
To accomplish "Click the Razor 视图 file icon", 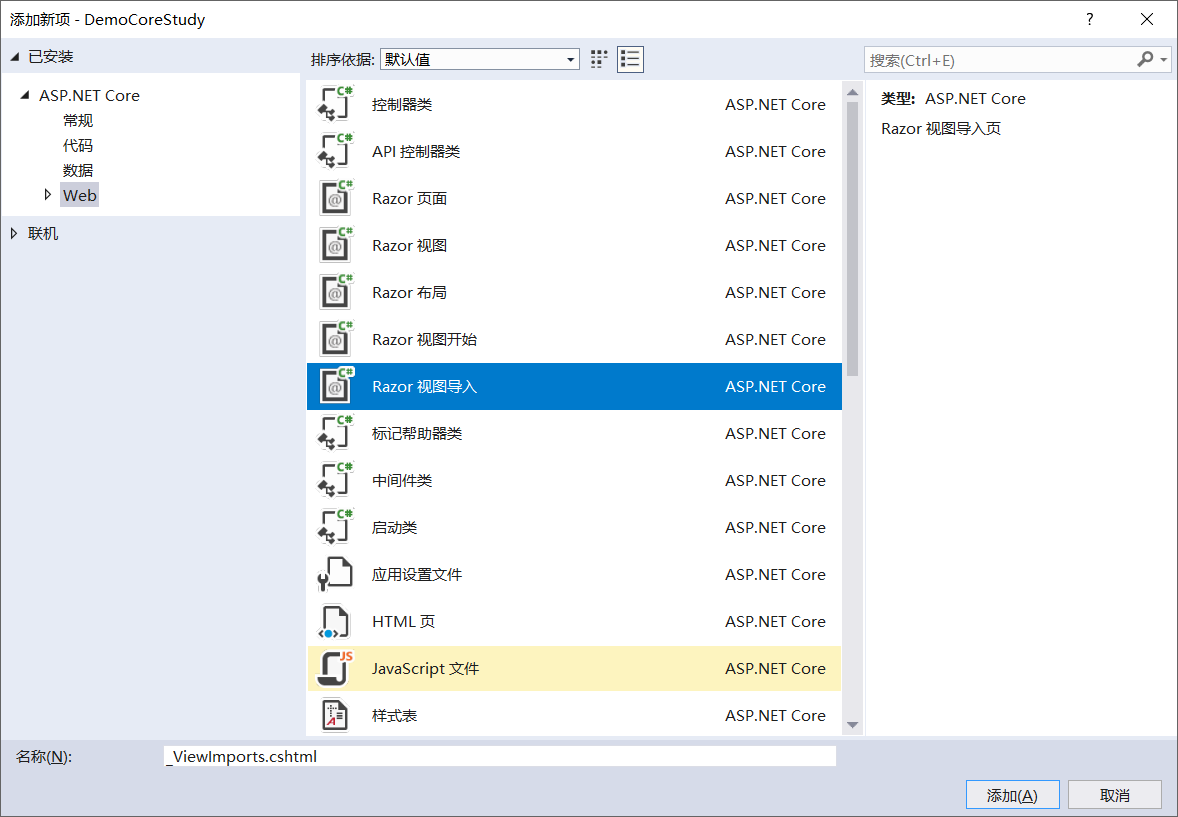I will pos(335,245).
